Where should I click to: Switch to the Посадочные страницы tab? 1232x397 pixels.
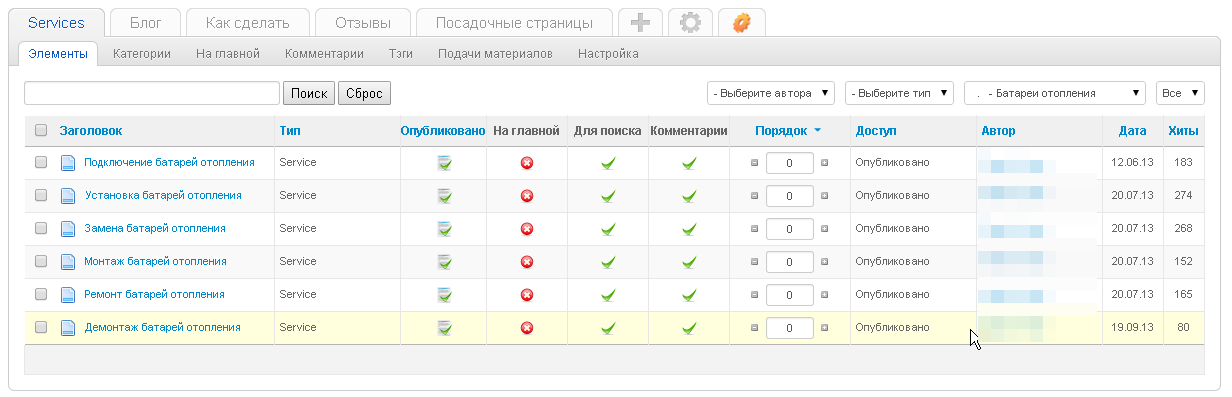[513, 23]
